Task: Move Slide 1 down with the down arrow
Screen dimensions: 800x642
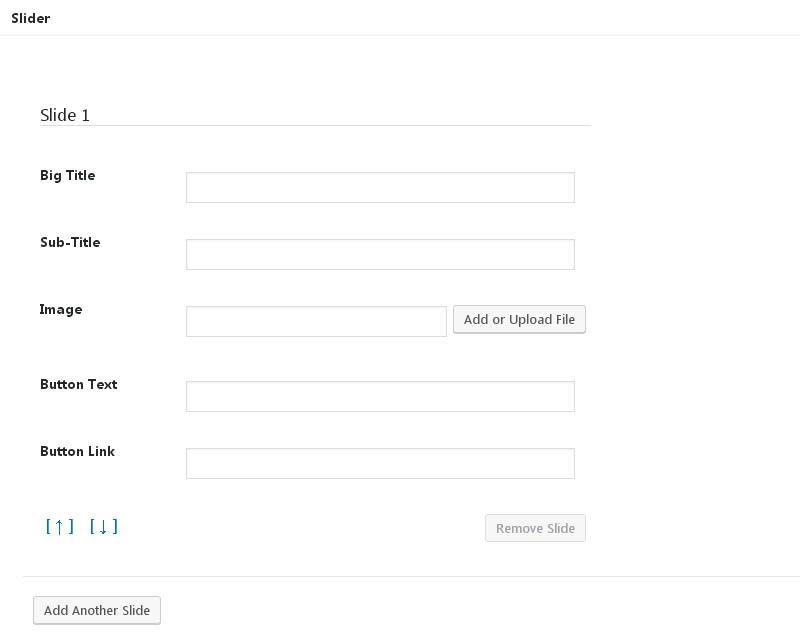Action: click(104, 526)
